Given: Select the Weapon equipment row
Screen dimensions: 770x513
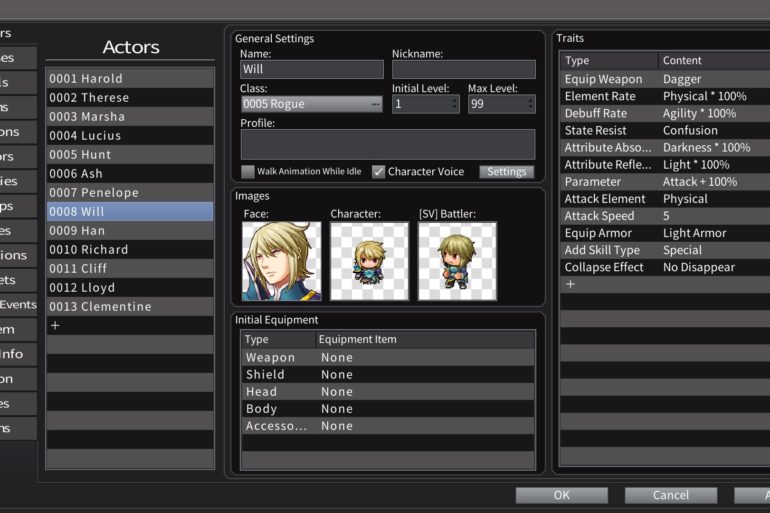Looking at the screenshot, I should [x=387, y=358].
